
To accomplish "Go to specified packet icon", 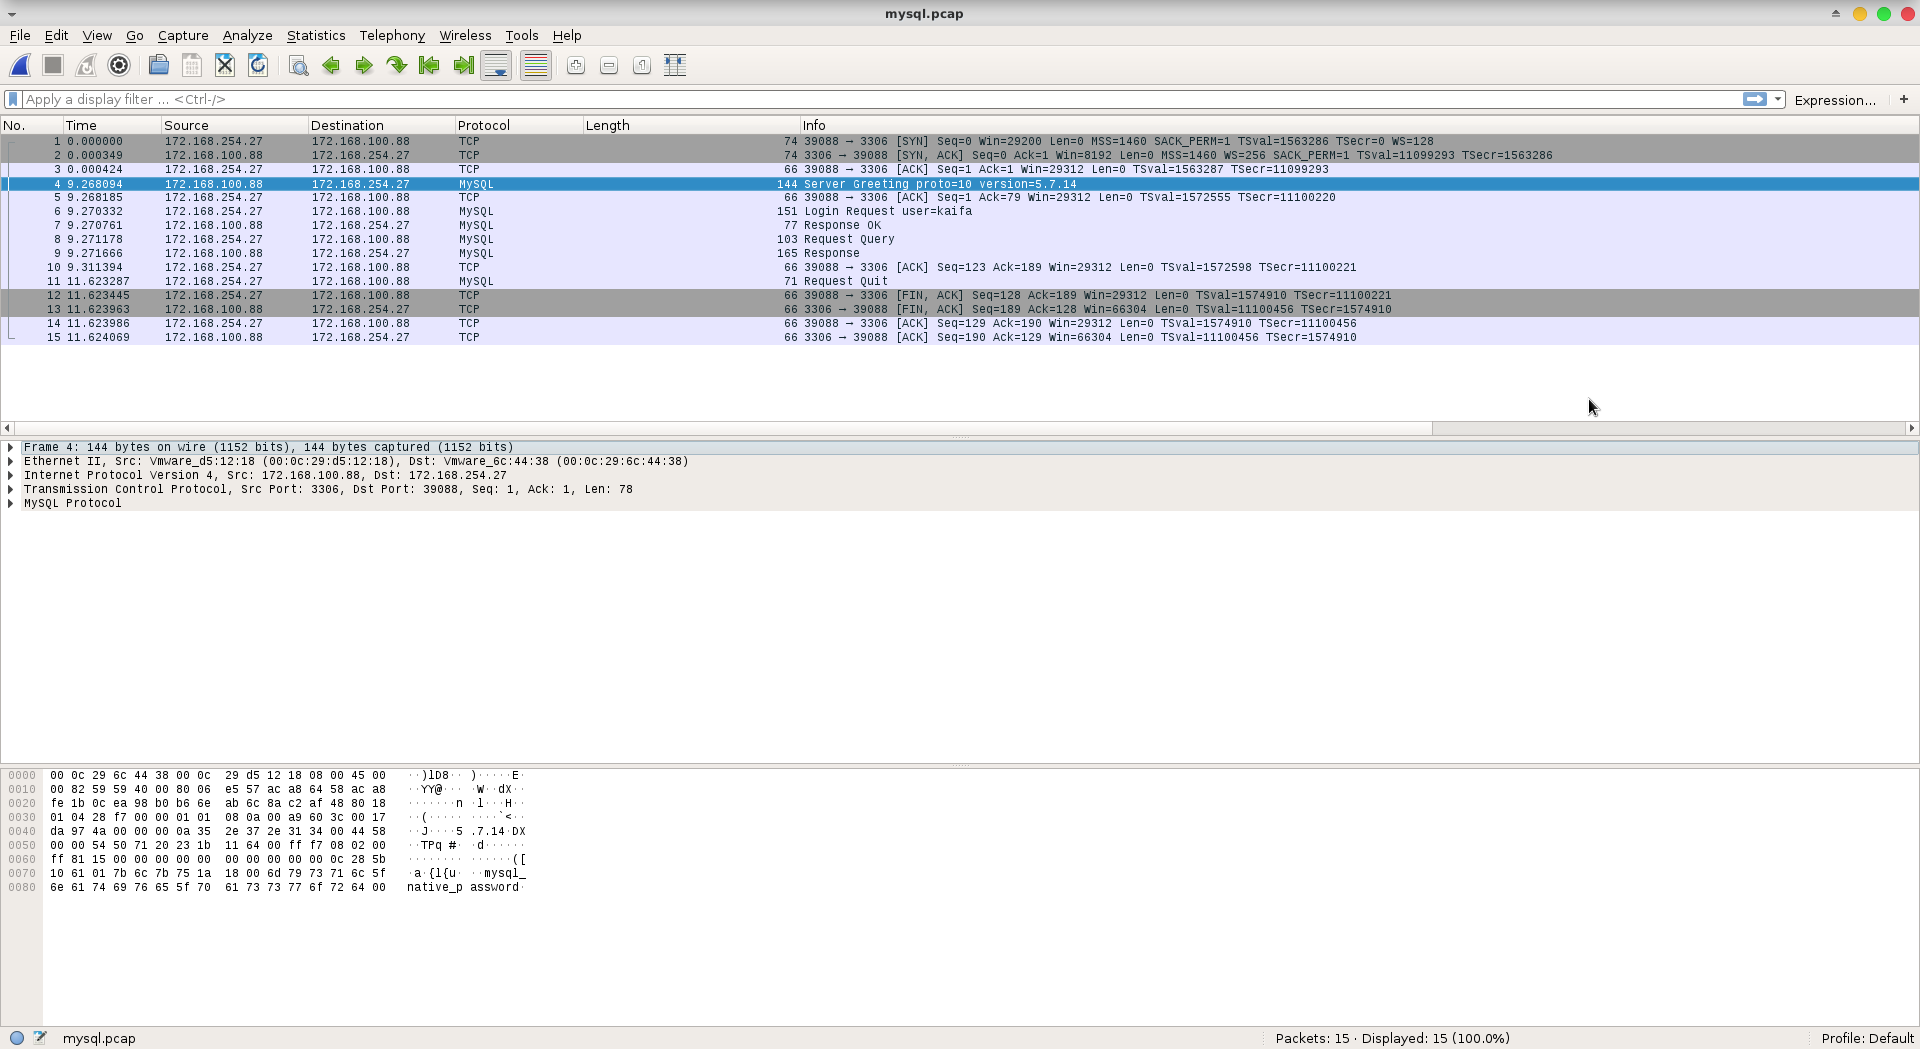I will tap(397, 66).
